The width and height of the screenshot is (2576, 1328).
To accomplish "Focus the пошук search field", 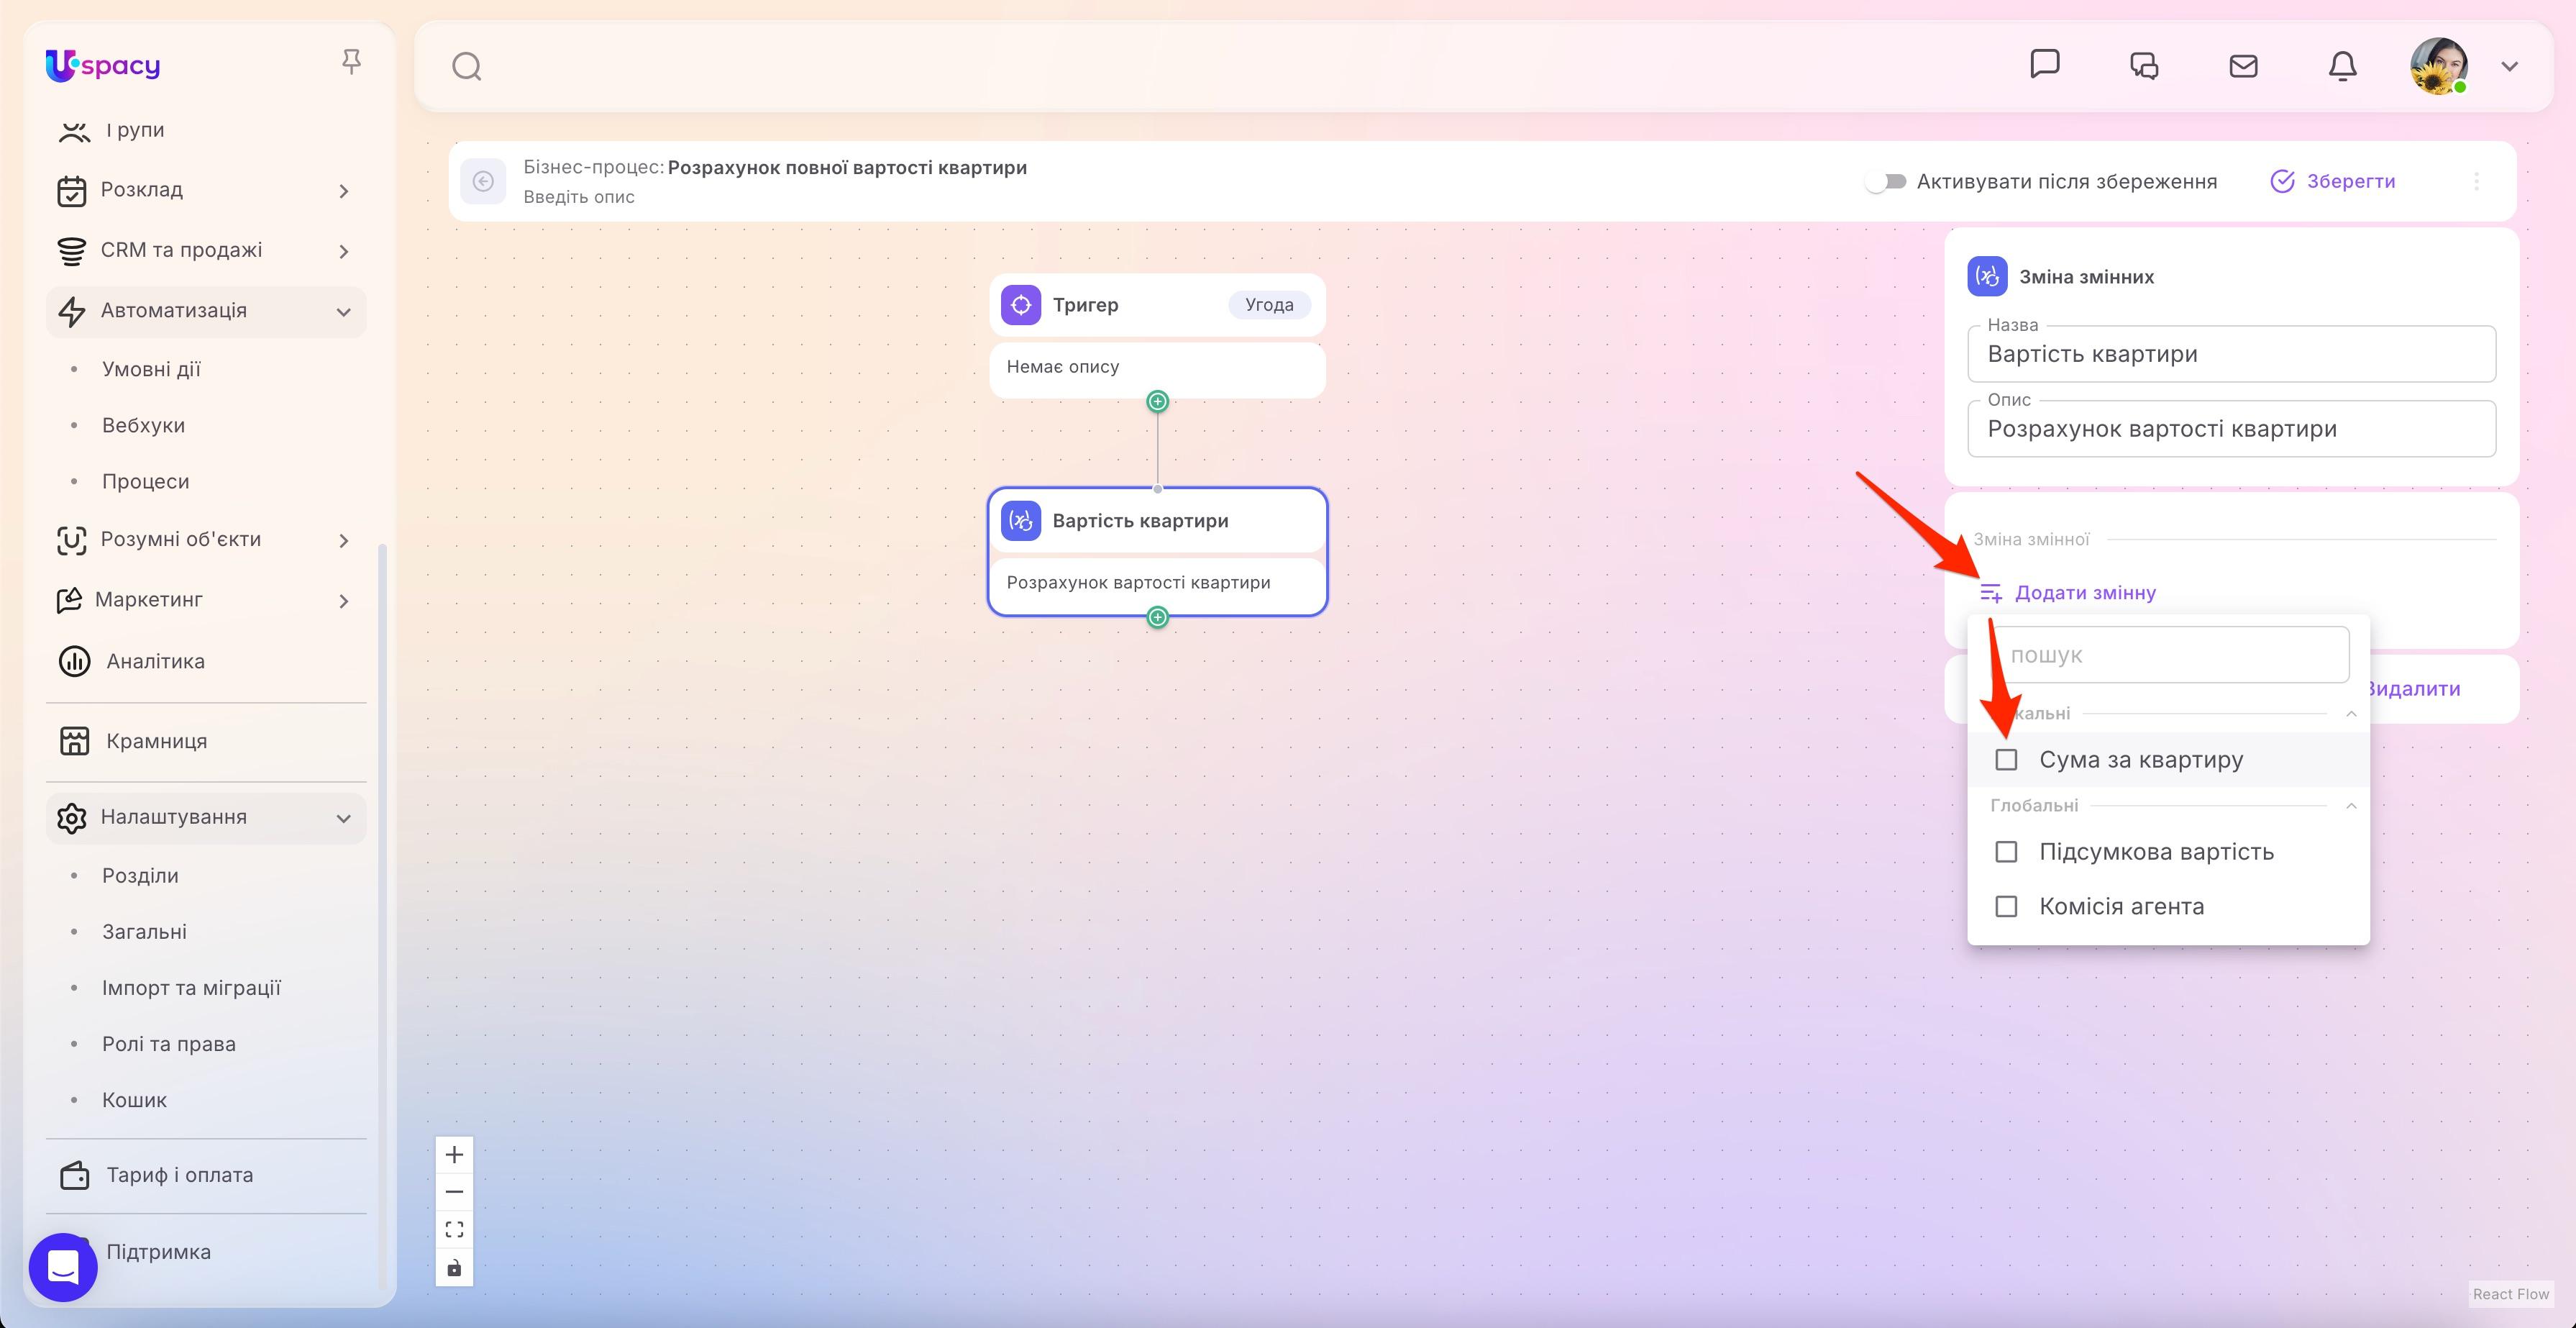I will pyautogui.click(x=2169, y=655).
